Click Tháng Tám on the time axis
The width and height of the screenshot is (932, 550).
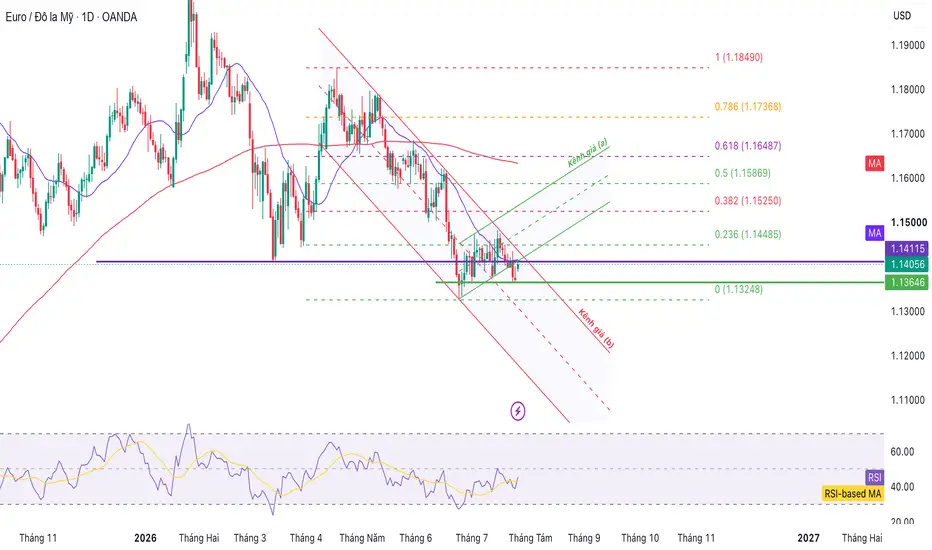[x=530, y=538]
